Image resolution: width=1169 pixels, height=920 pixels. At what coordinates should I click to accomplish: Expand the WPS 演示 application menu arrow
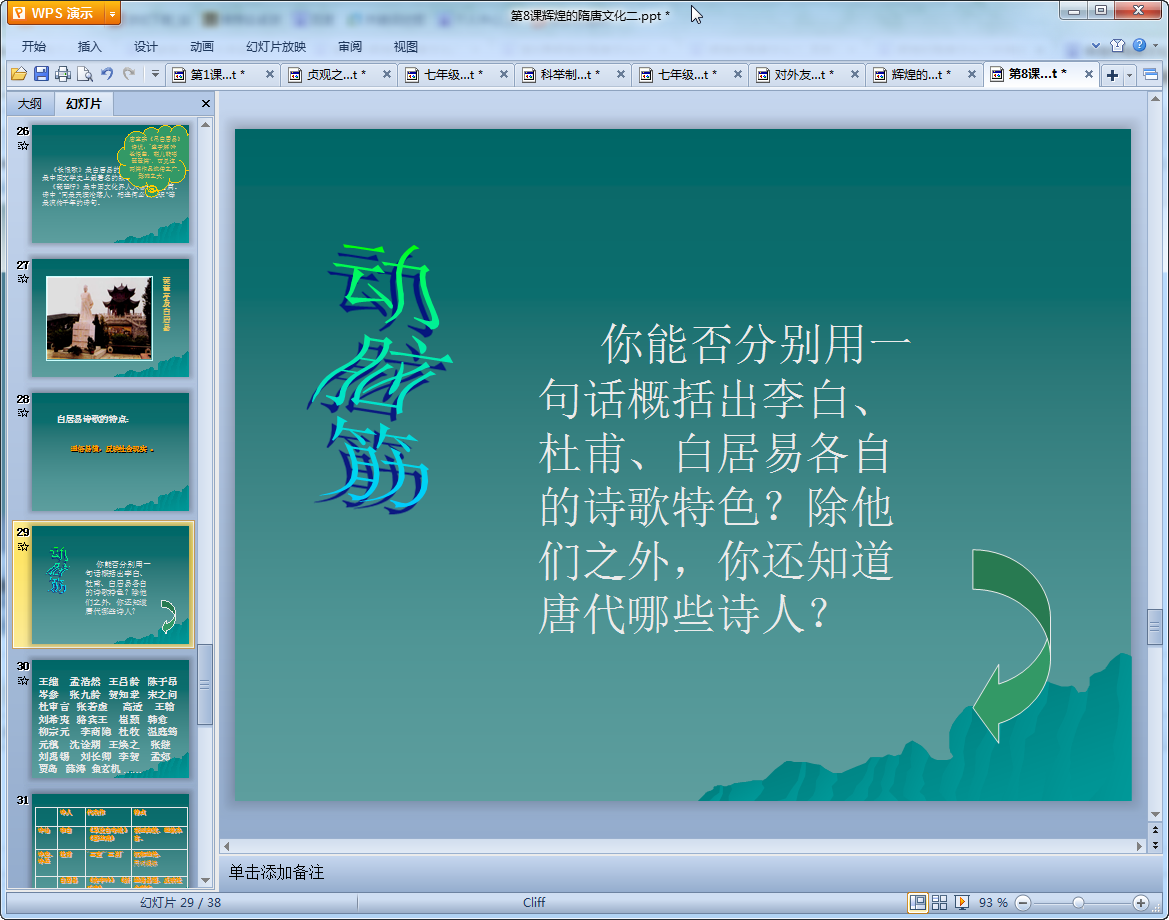click(x=112, y=13)
